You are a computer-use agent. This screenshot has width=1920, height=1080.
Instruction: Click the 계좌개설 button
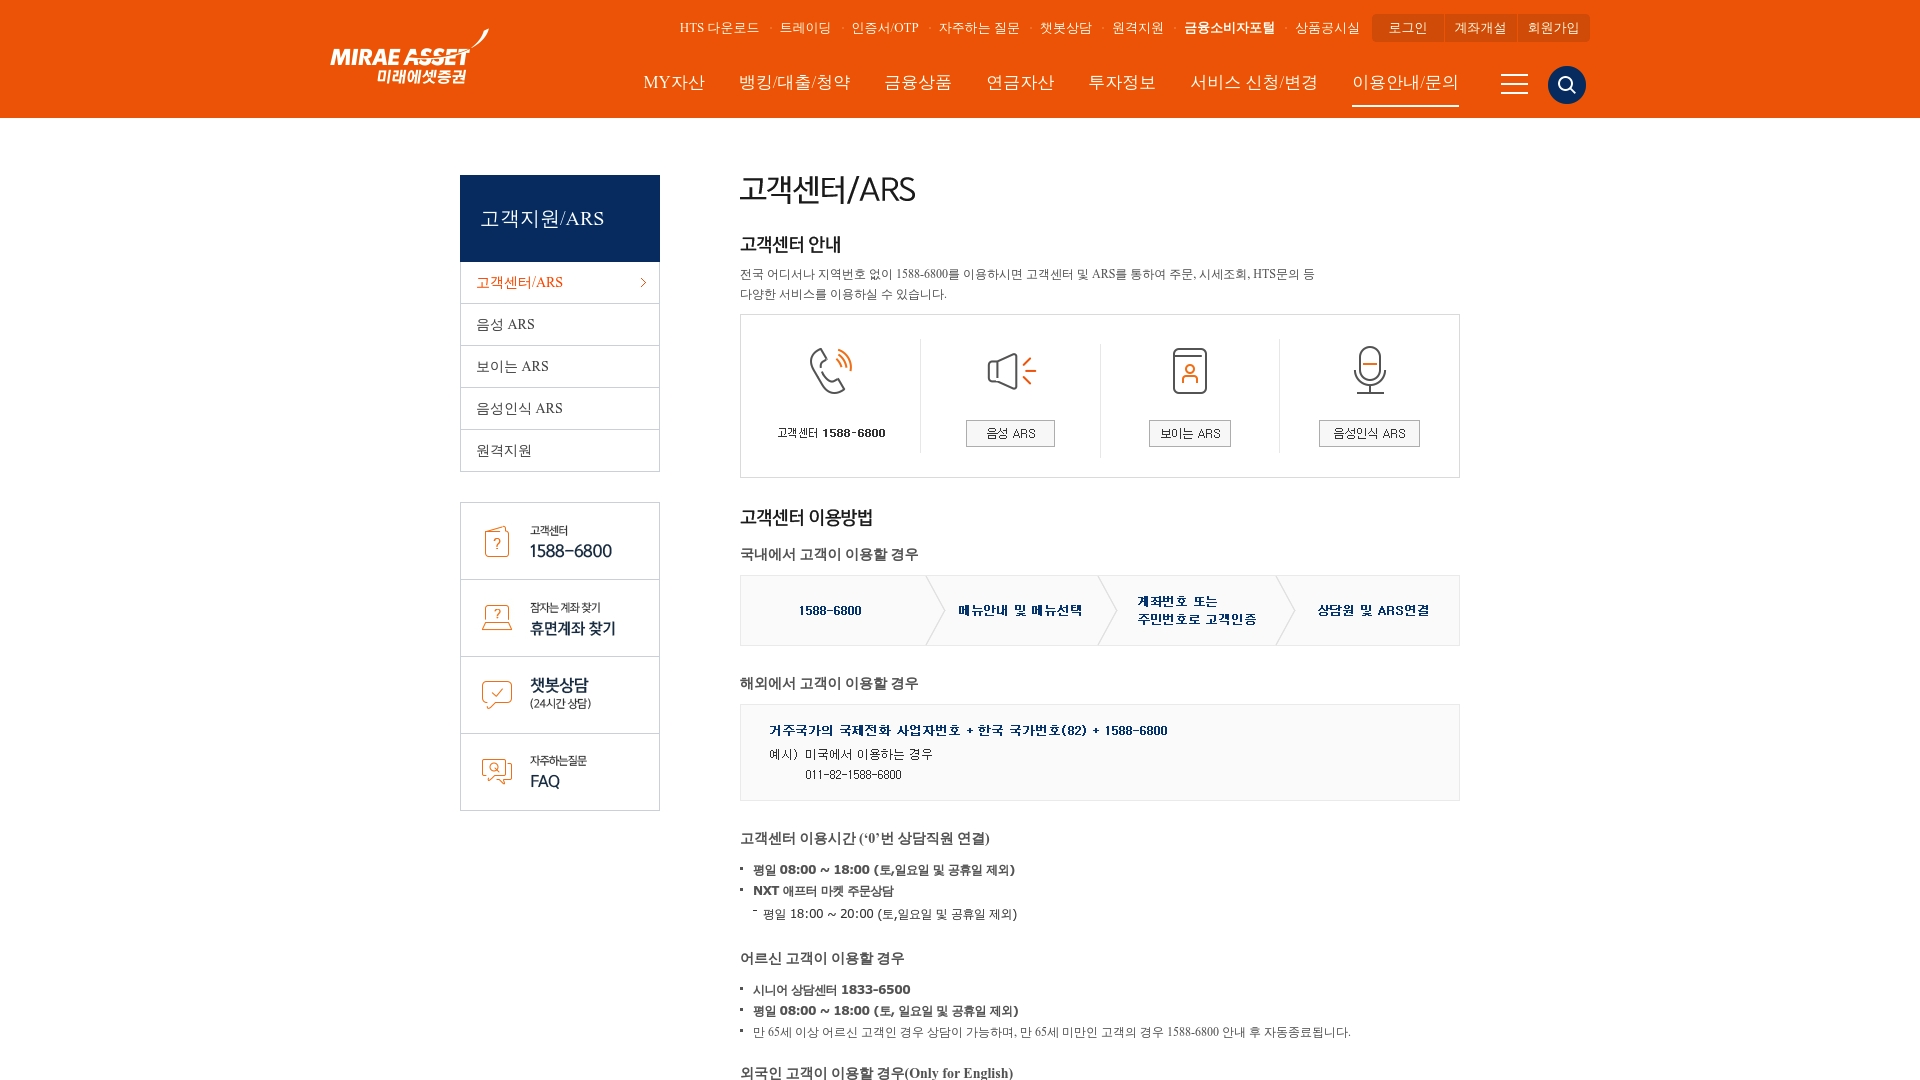click(1480, 28)
